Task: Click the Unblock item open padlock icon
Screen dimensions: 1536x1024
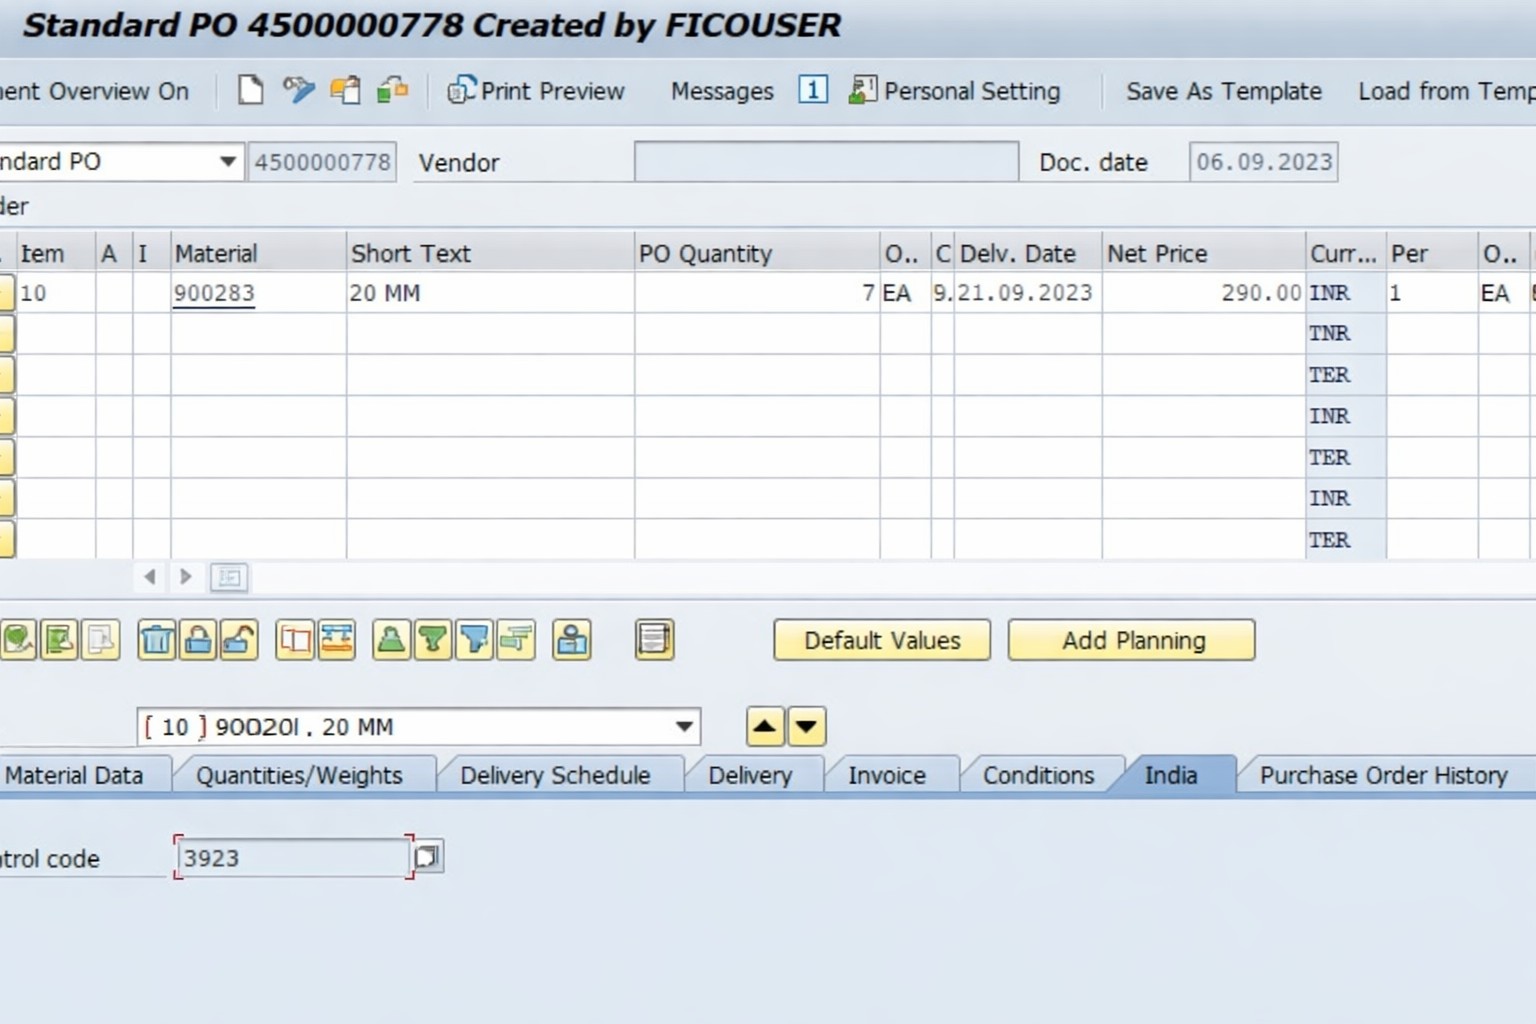Action: coord(239,640)
